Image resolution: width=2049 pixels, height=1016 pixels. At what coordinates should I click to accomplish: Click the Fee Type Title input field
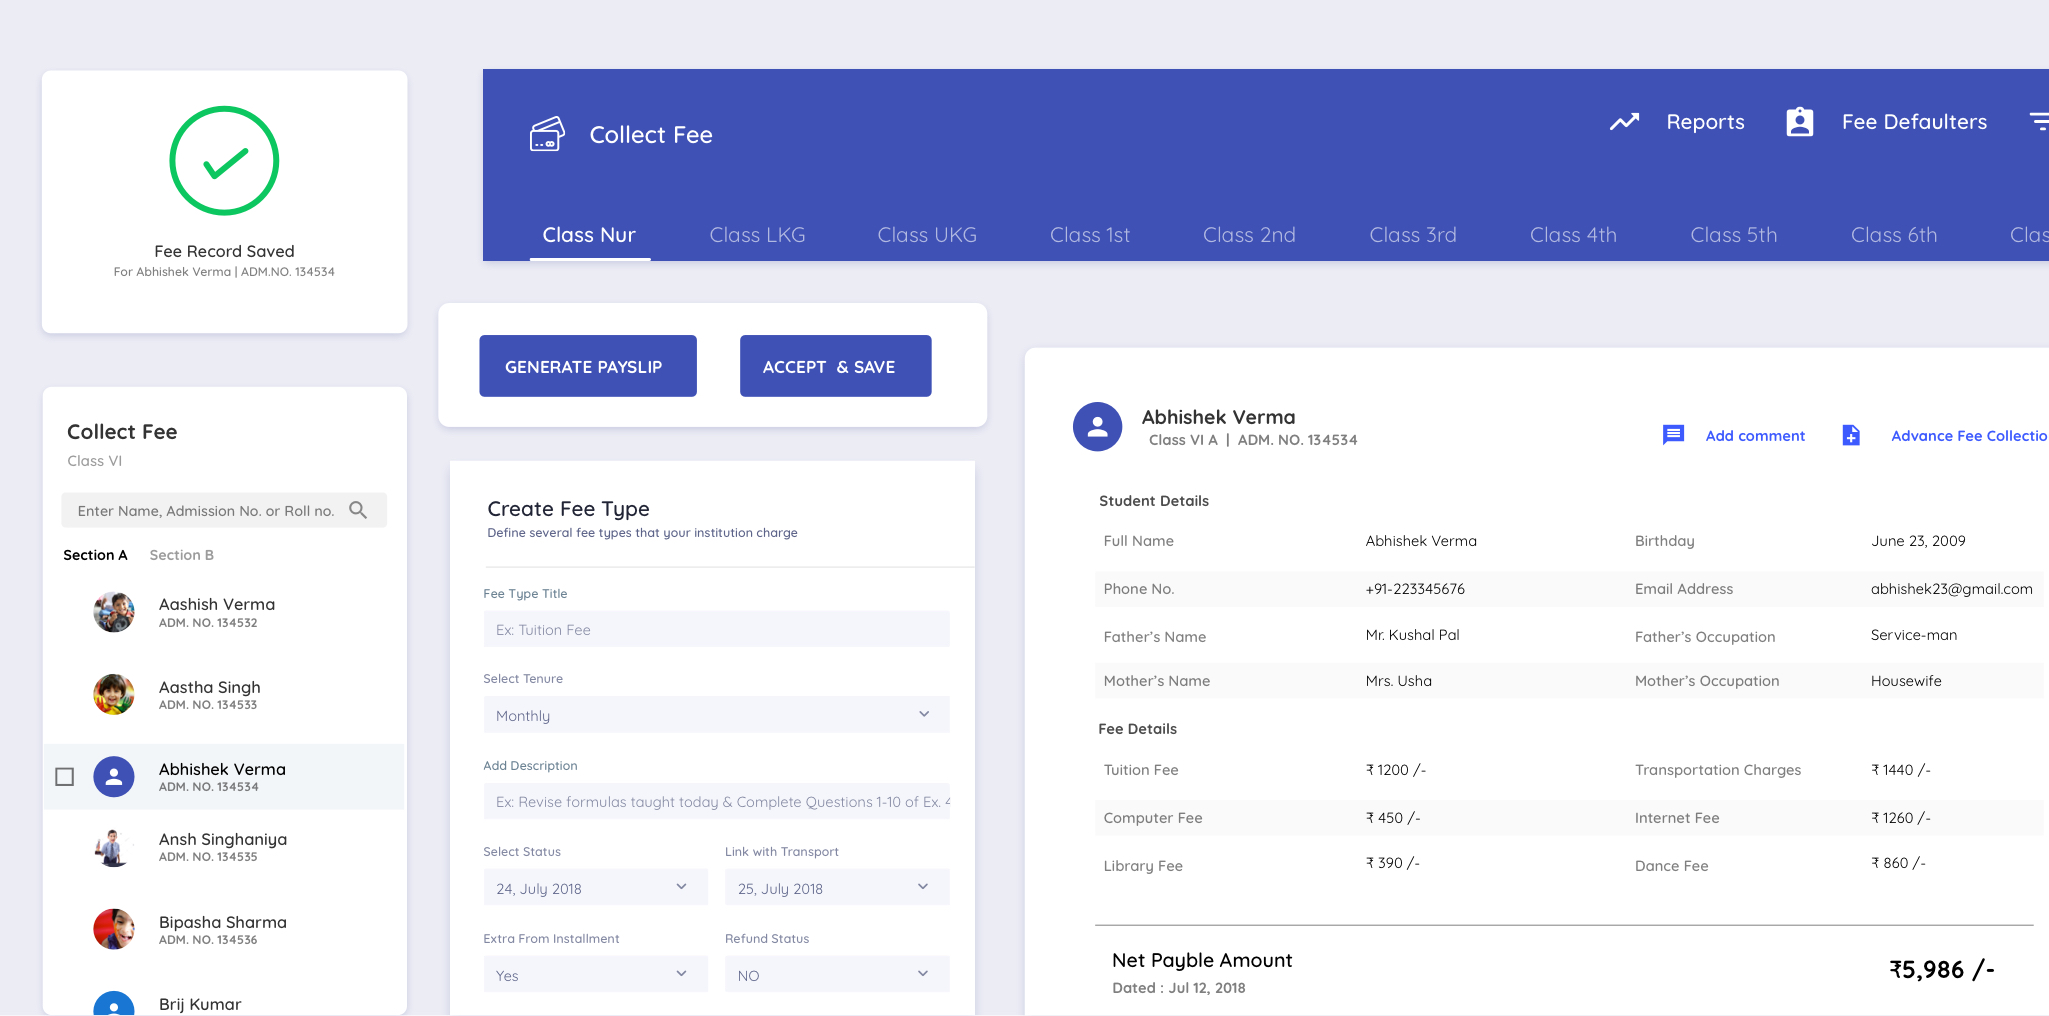tap(716, 630)
